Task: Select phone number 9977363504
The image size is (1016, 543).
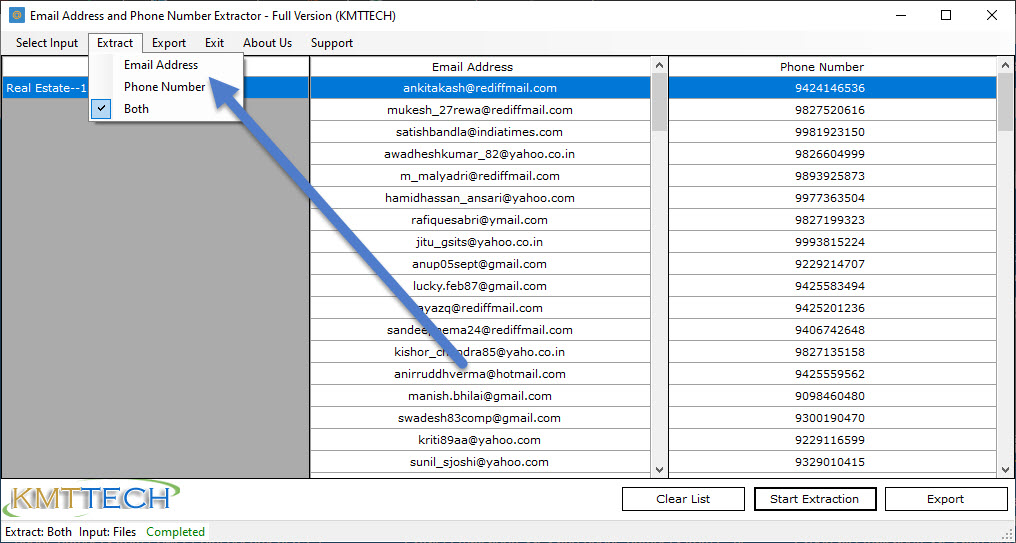Action: click(x=833, y=198)
